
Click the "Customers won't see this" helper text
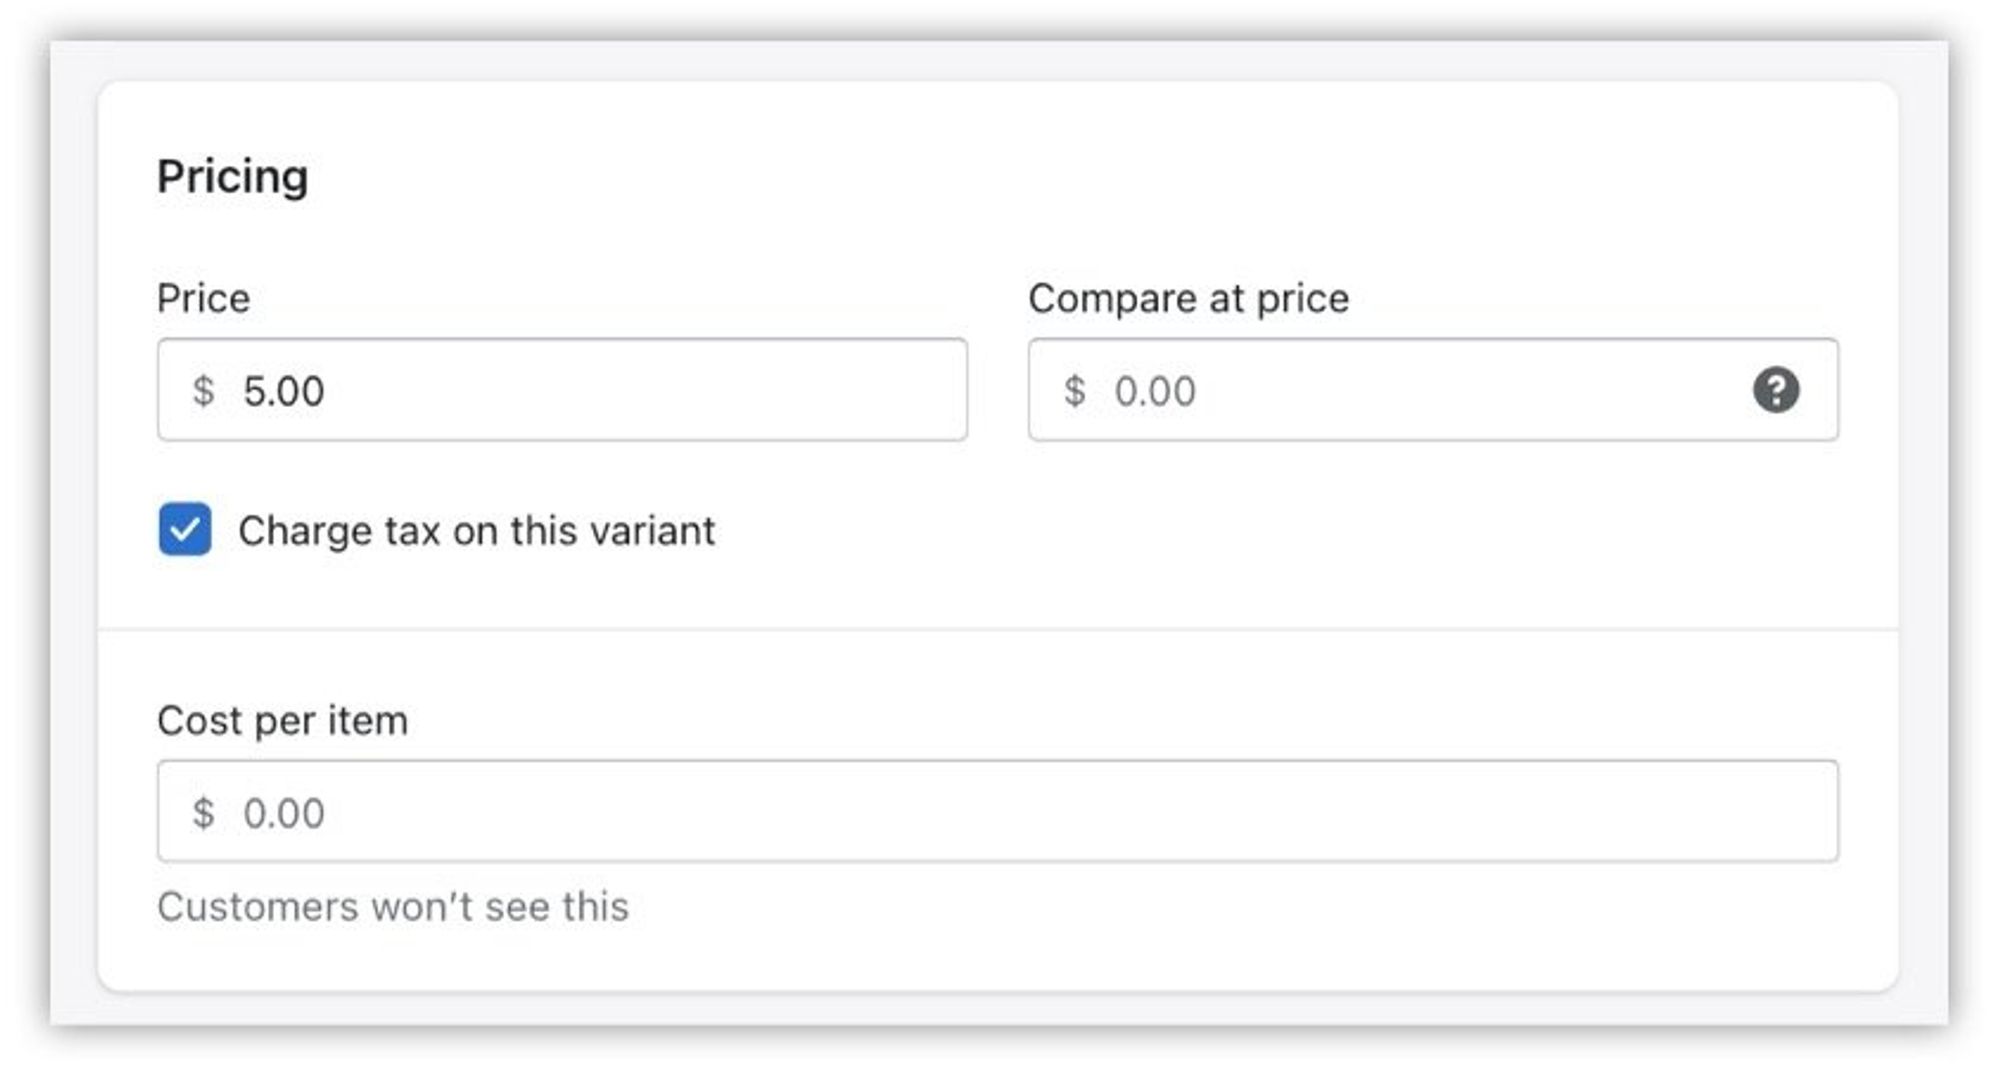(x=392, y=907)
